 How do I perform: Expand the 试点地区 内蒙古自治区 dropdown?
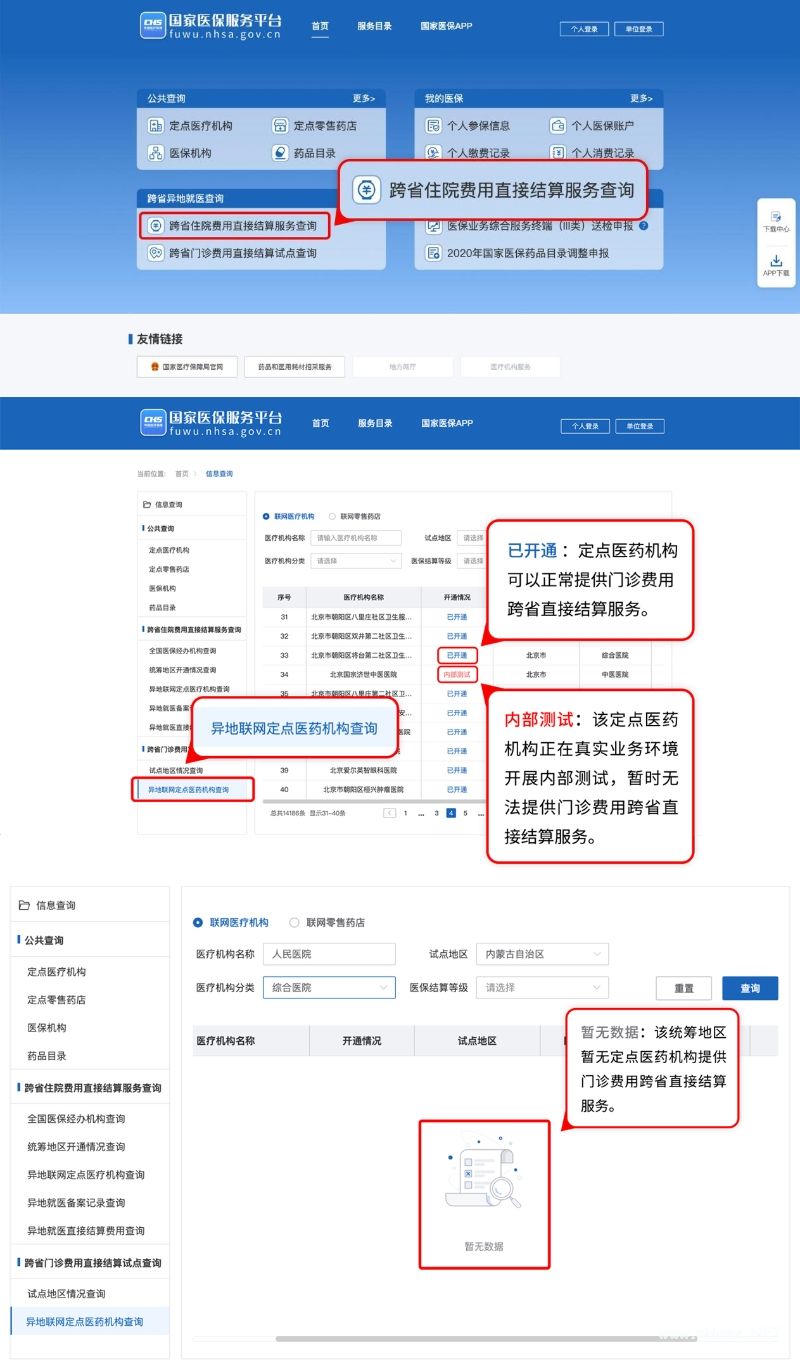541,954
